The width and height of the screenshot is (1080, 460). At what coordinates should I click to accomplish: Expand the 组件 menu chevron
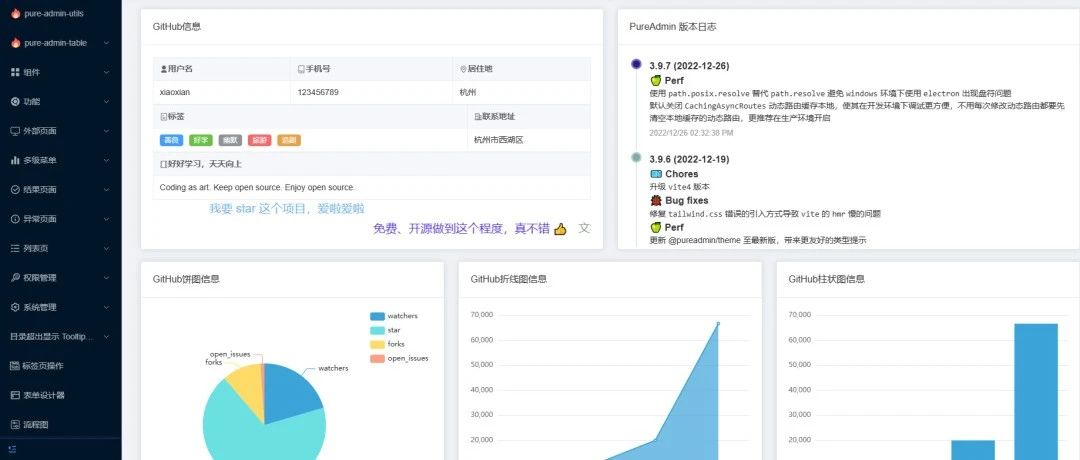click(x=106, y=72)
